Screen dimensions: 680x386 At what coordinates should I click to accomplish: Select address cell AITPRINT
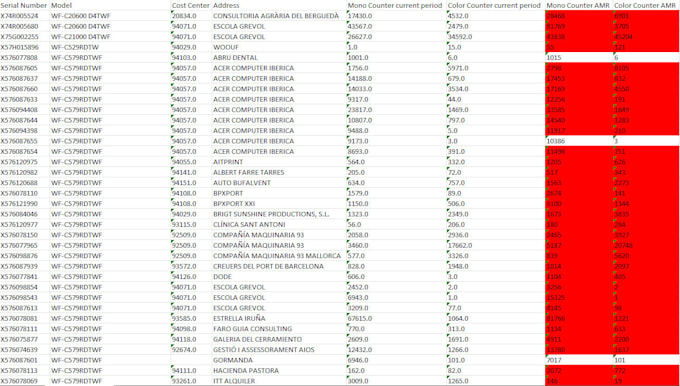click(228, 162)
